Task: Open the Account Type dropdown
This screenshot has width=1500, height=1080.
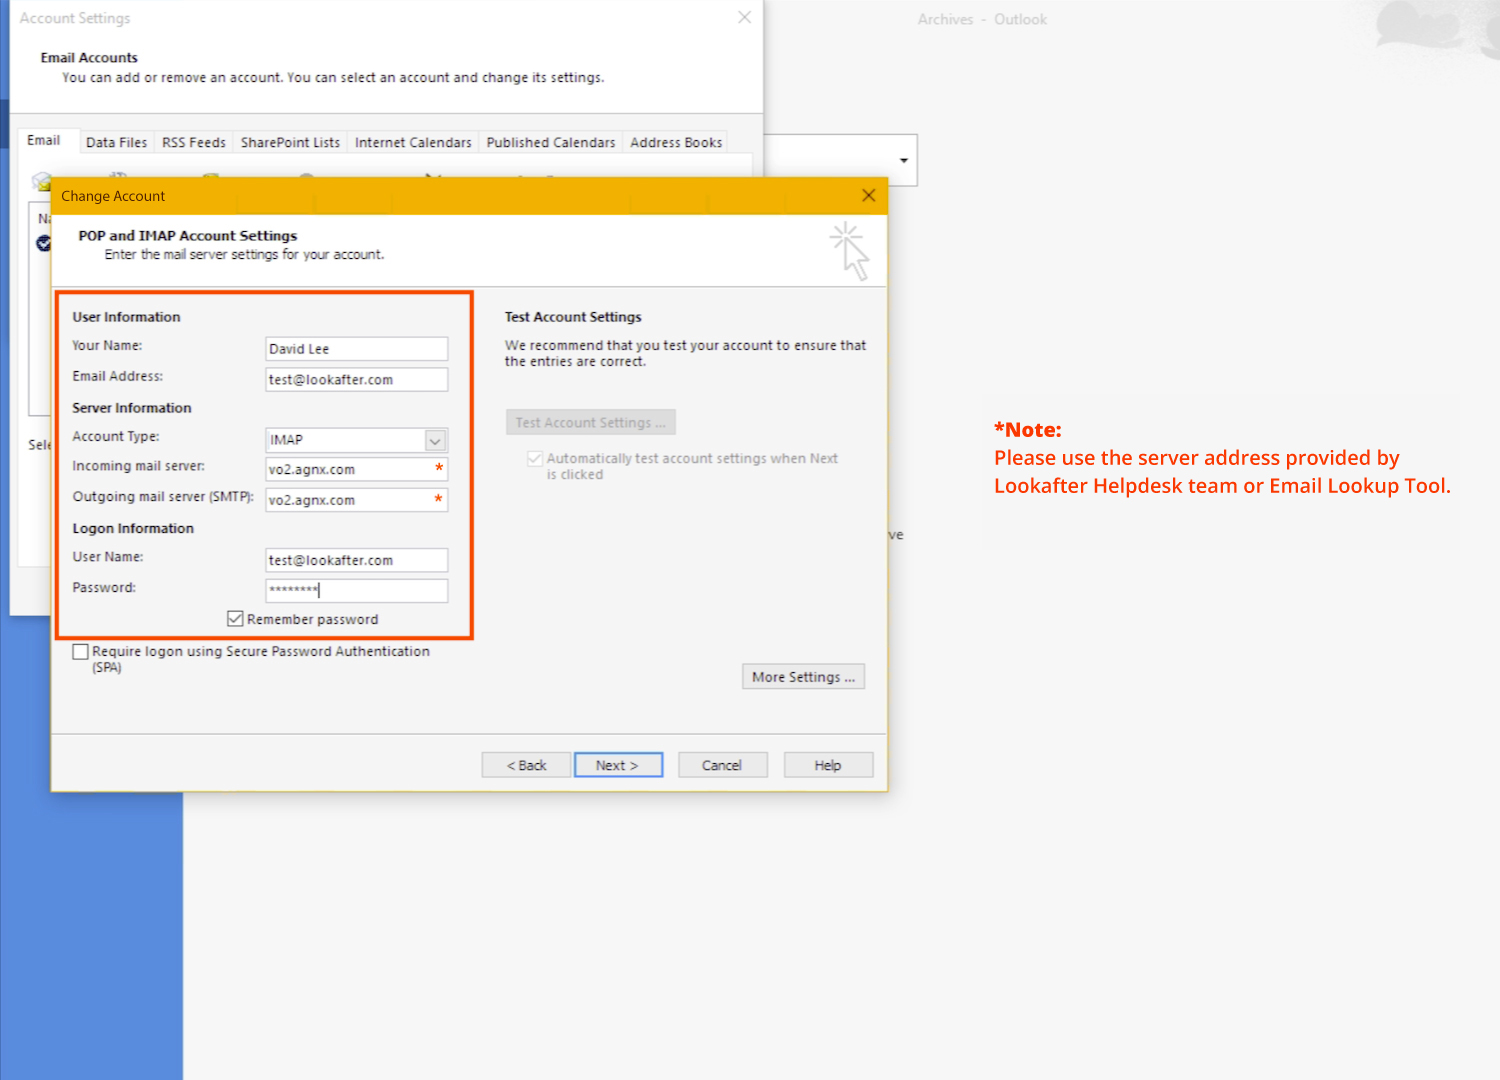Action: (435, 441)
